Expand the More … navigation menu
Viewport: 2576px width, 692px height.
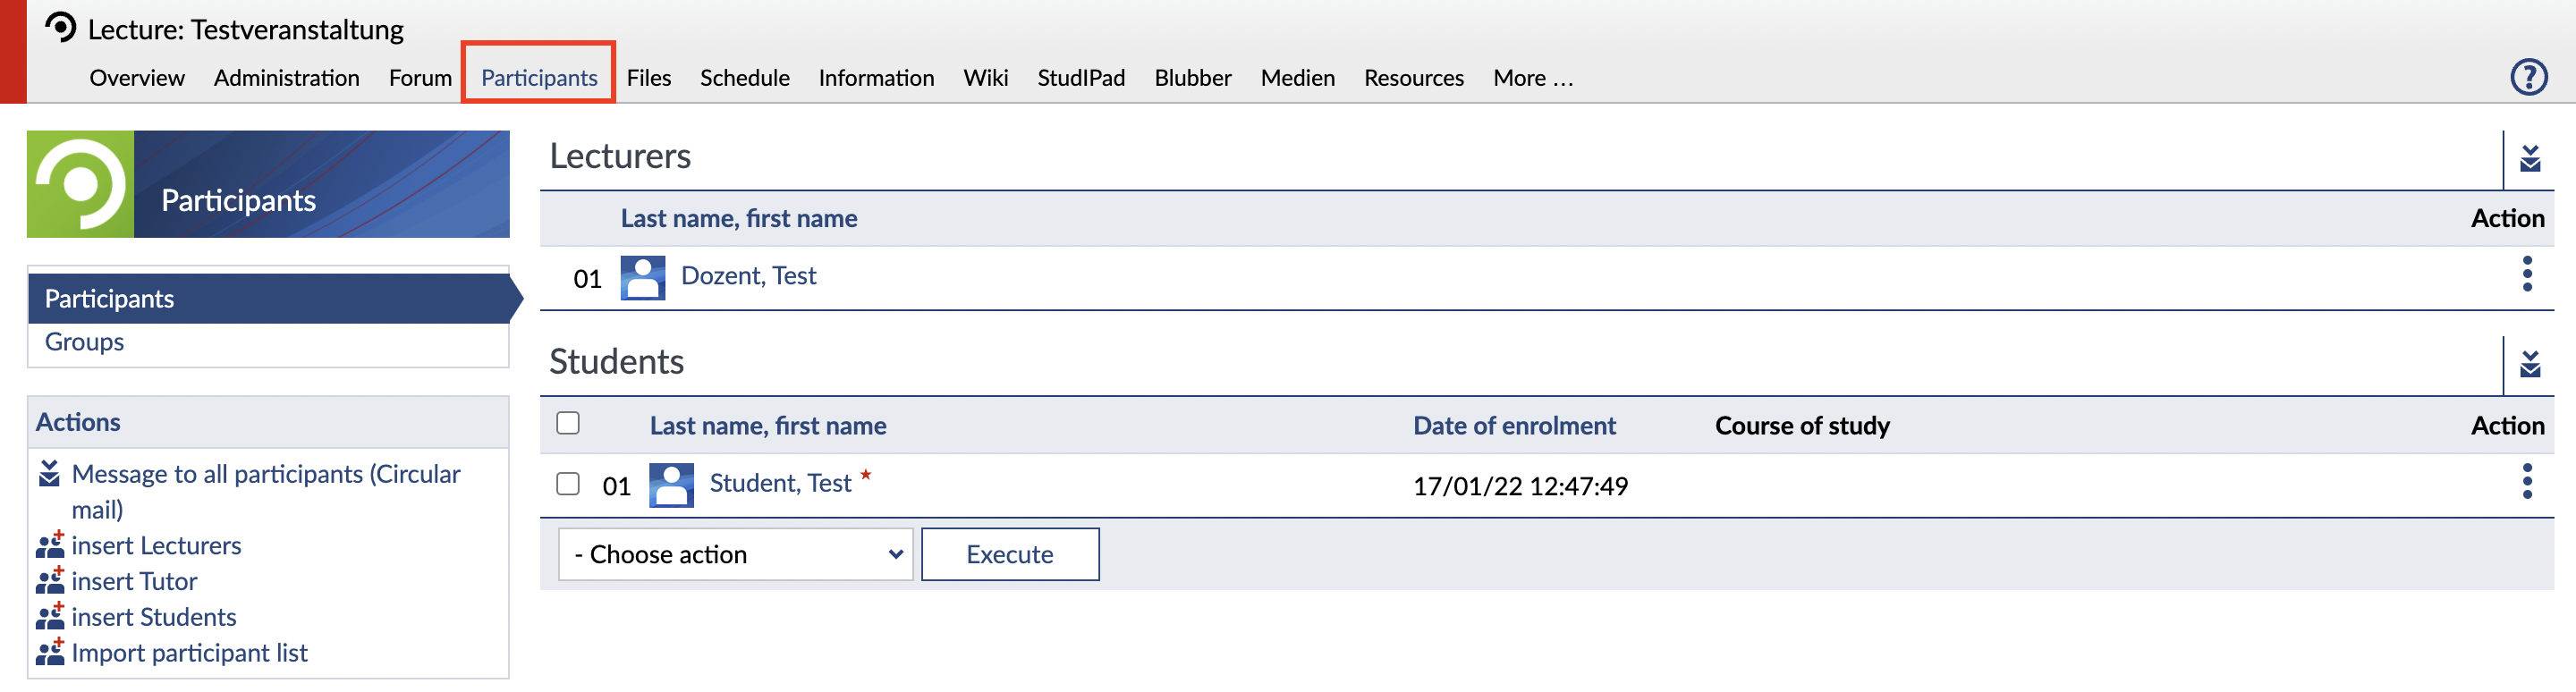click(1532, 78)
